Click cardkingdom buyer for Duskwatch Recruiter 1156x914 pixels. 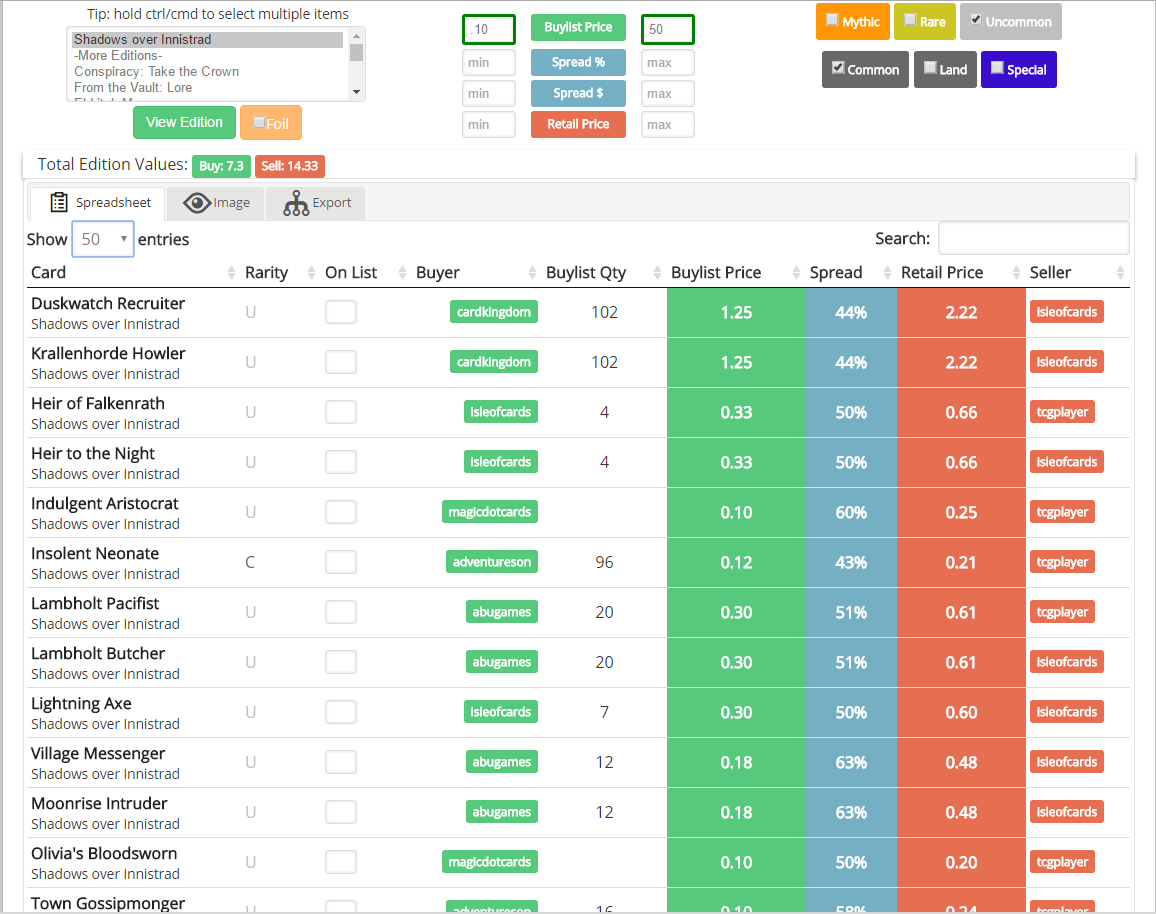[x=493, y=312]
